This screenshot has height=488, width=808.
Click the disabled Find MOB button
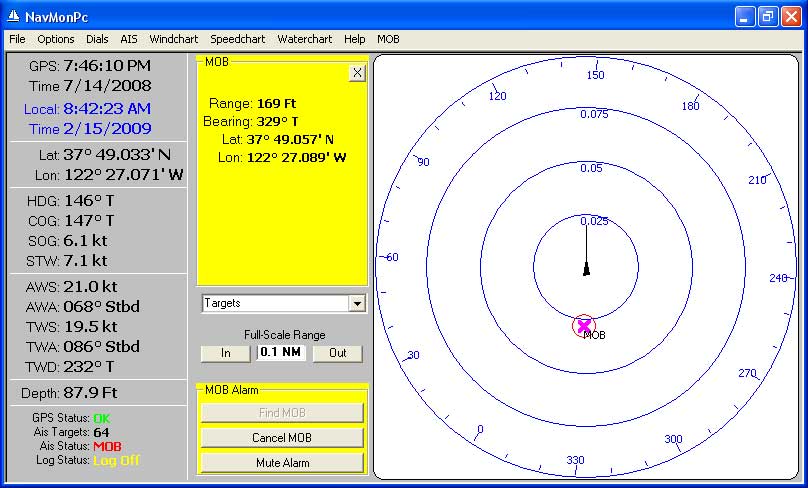click(282, 413)
